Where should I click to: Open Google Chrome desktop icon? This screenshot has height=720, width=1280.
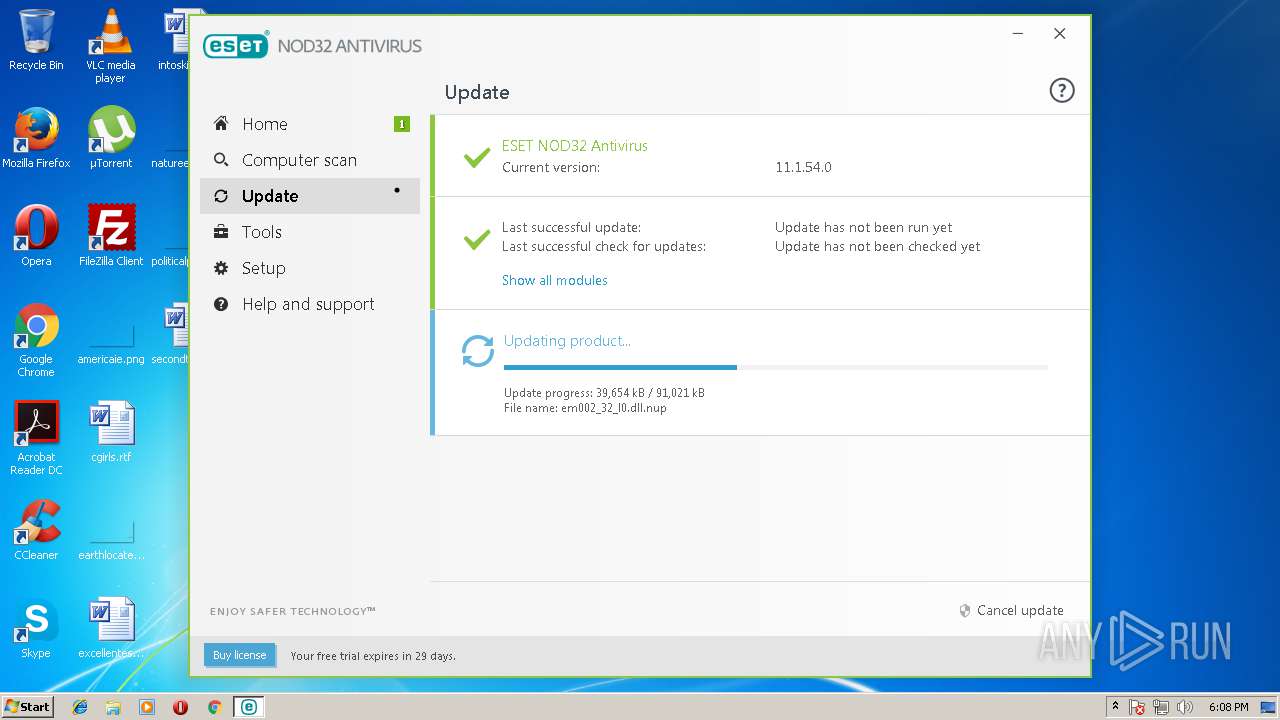(x=36, y=340)
